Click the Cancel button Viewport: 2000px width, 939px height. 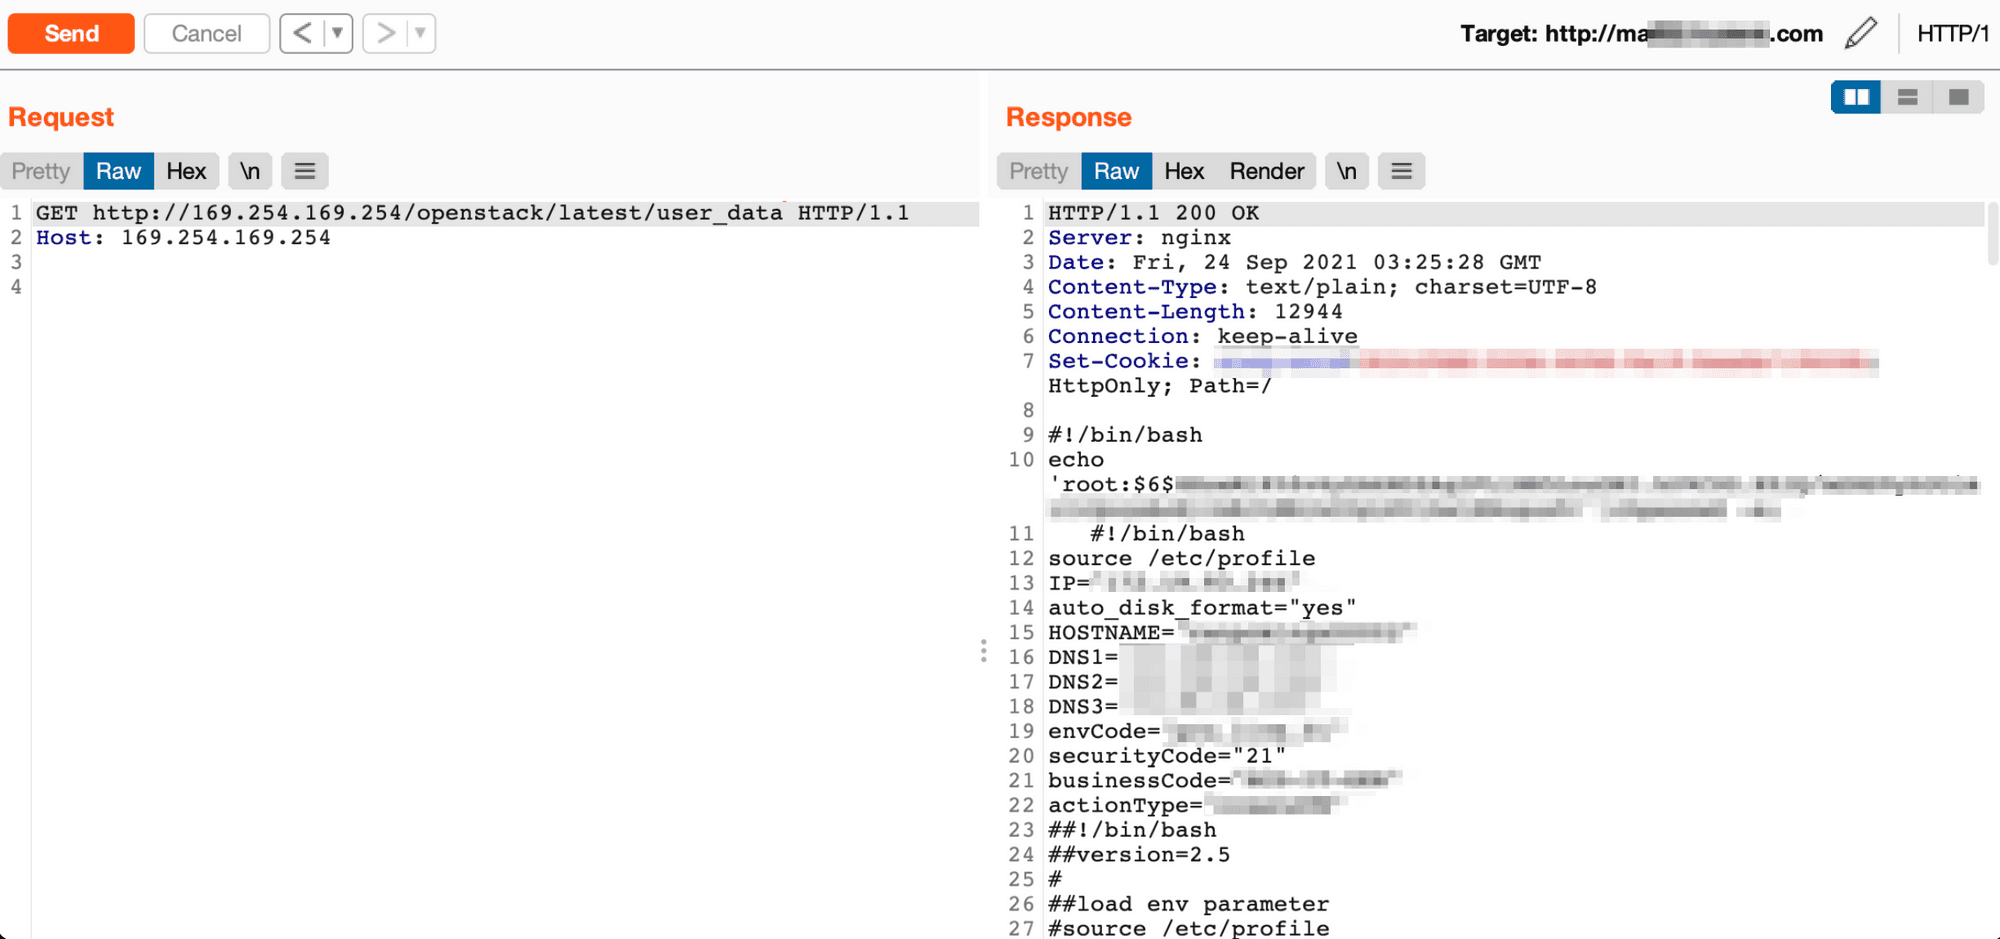(206, 33)
